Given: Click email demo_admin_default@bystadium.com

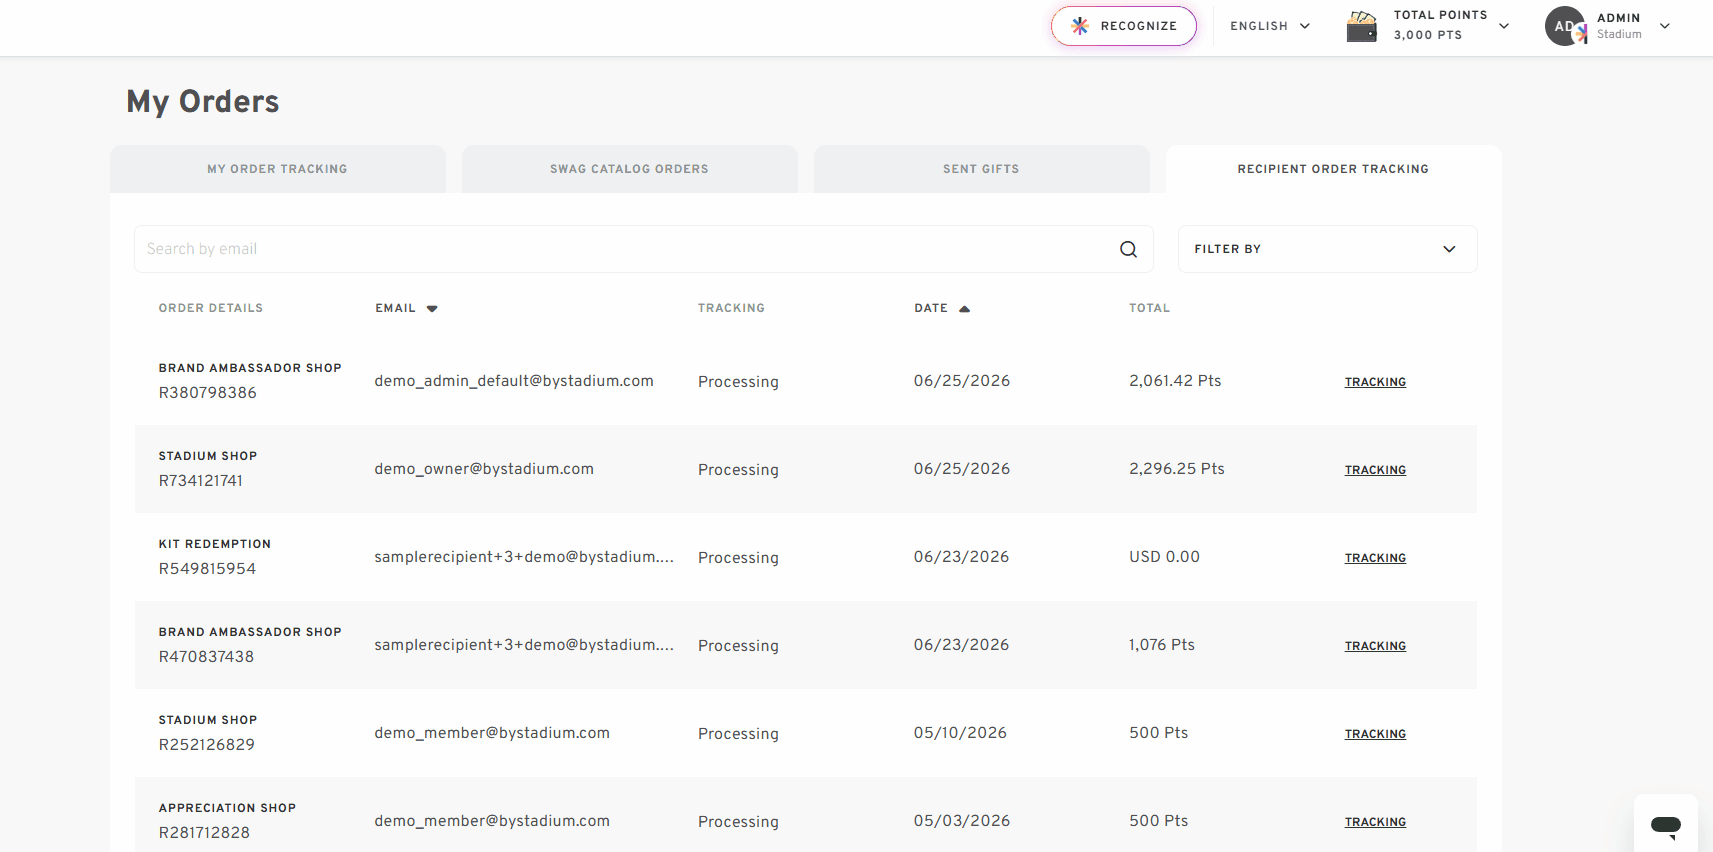Looking at the screenshot, I should [x=514, y=381].
